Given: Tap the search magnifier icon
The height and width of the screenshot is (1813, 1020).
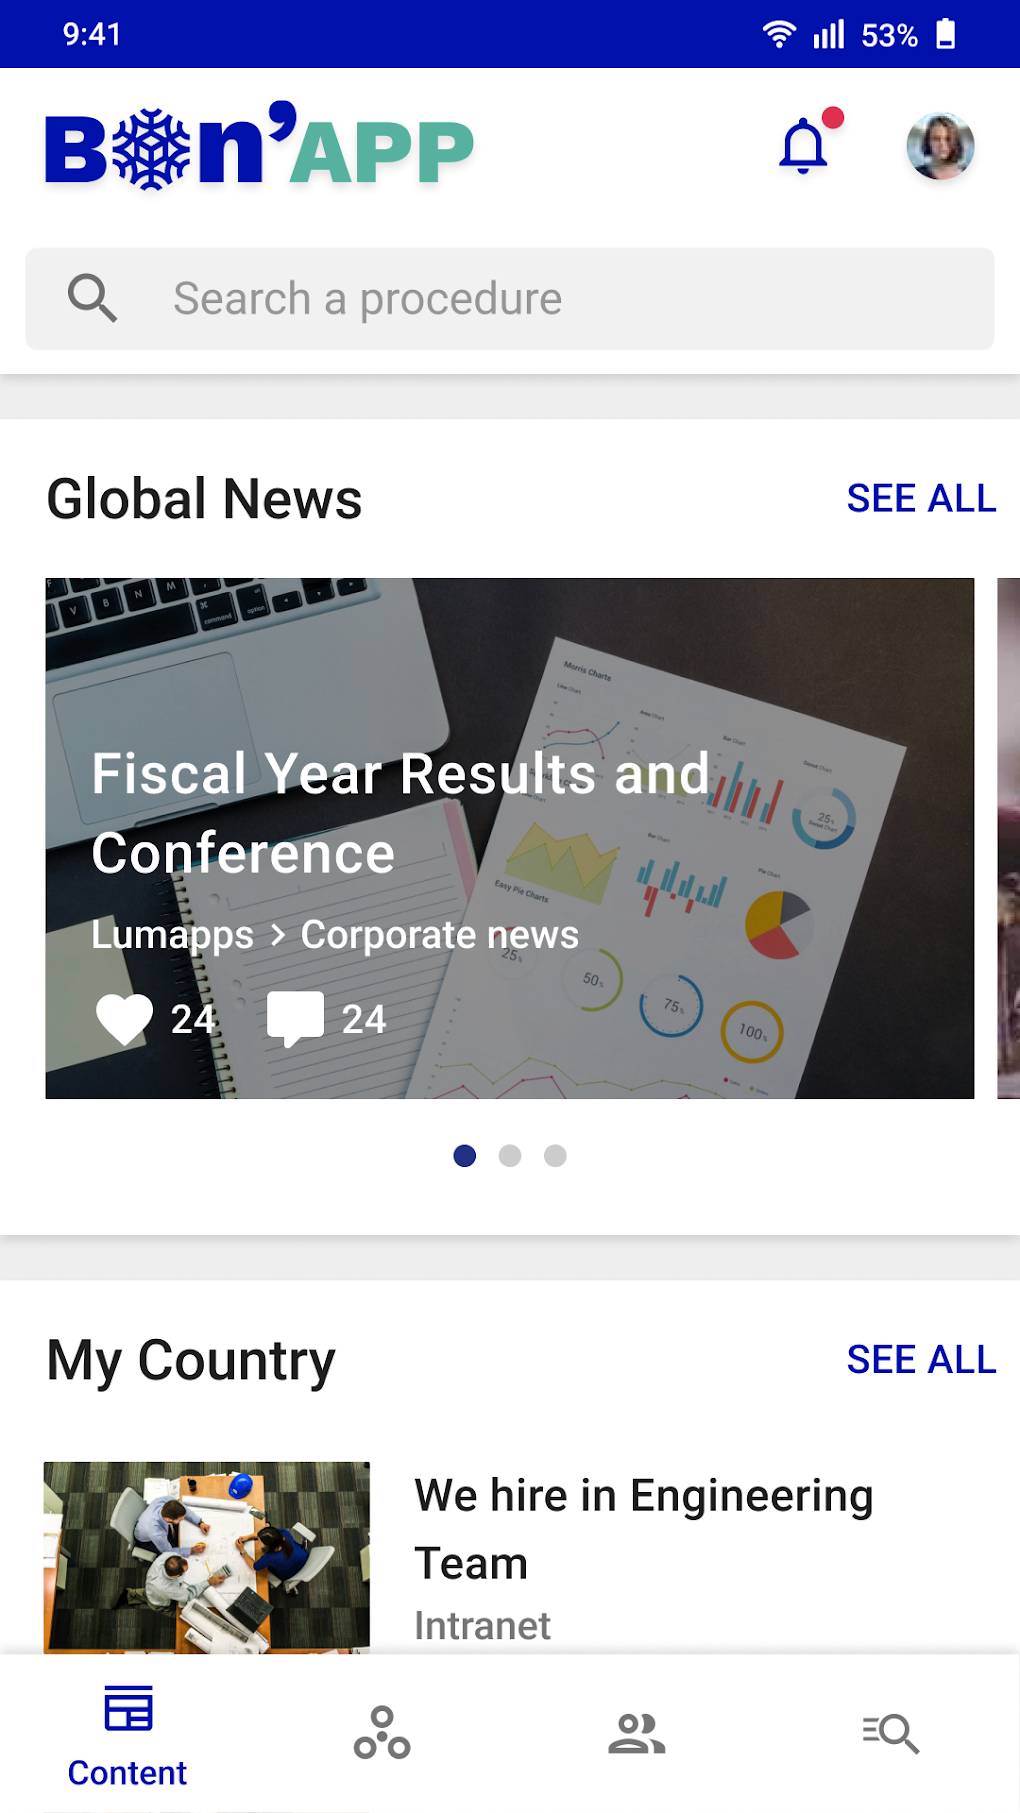Looking at the screenshot, I should [x=93, y=298].
